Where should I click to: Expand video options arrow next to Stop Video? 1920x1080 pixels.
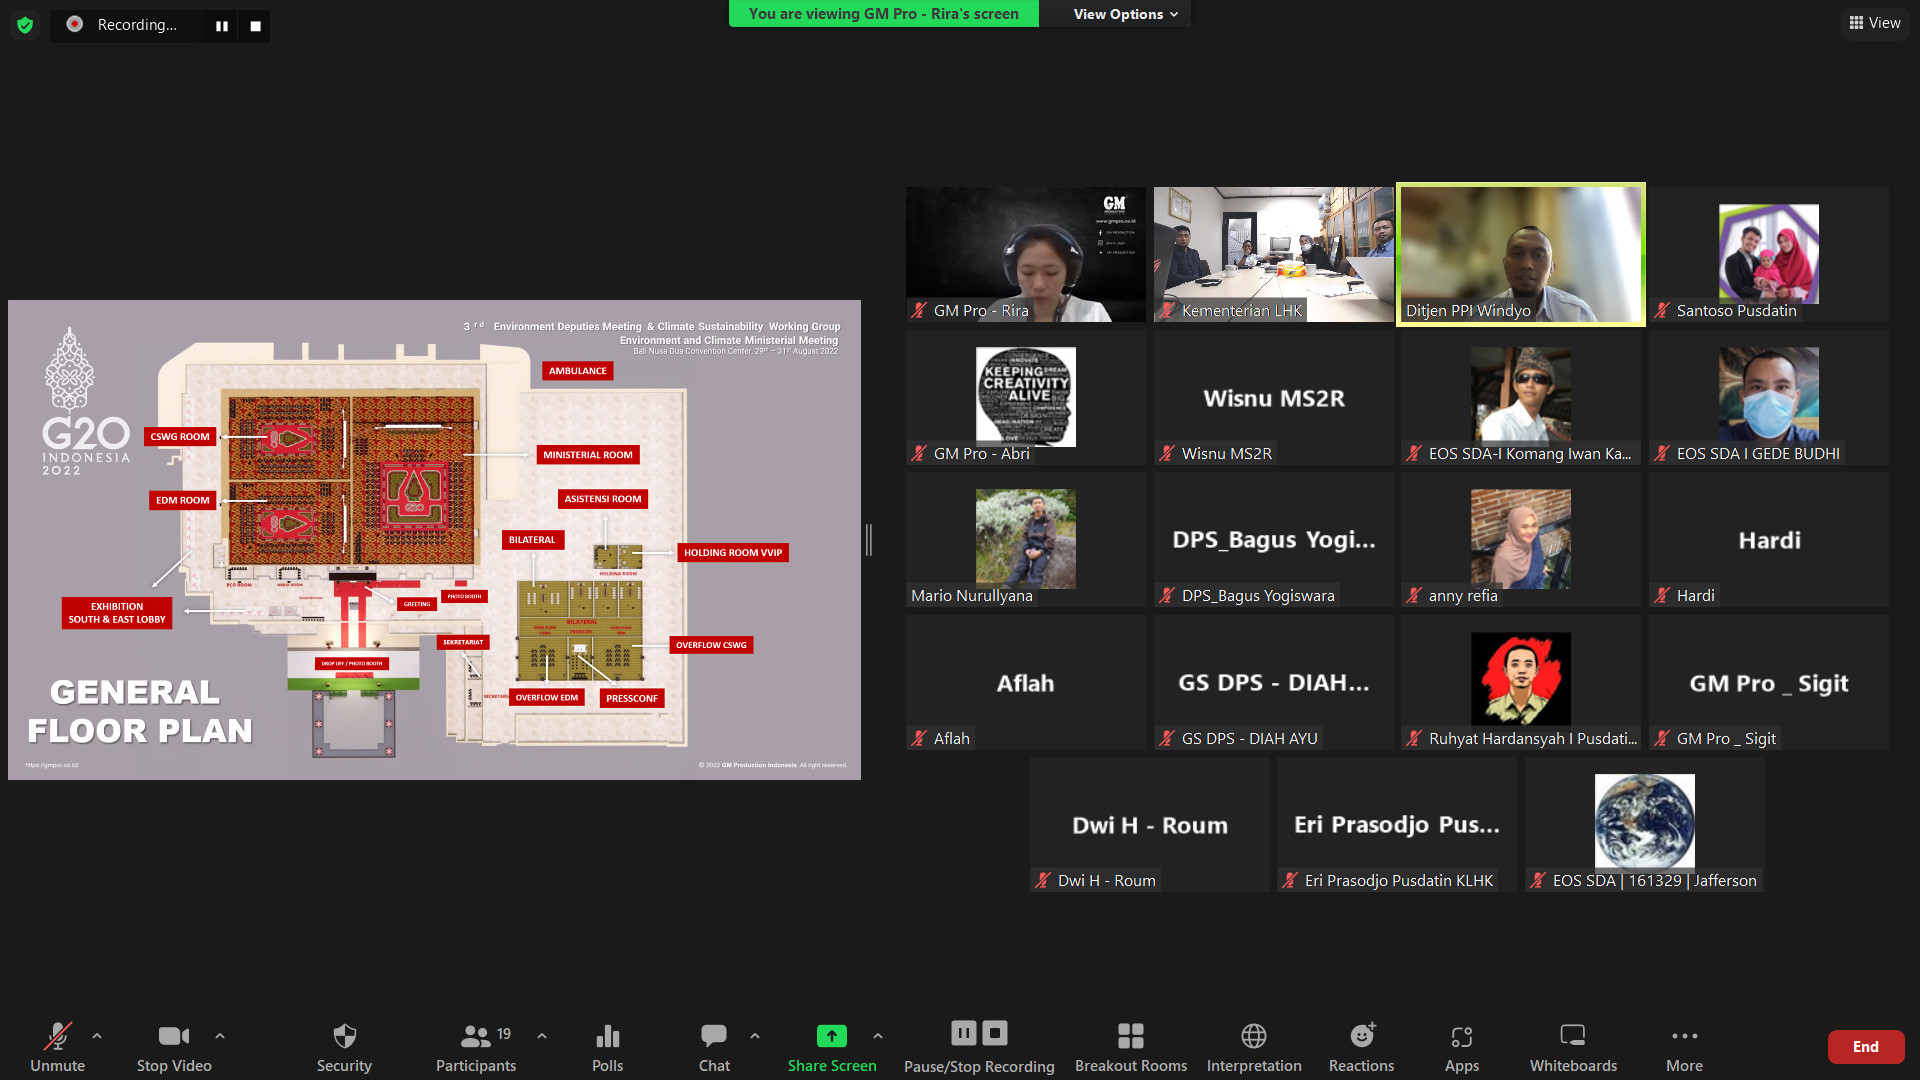tap(220, 1036)
